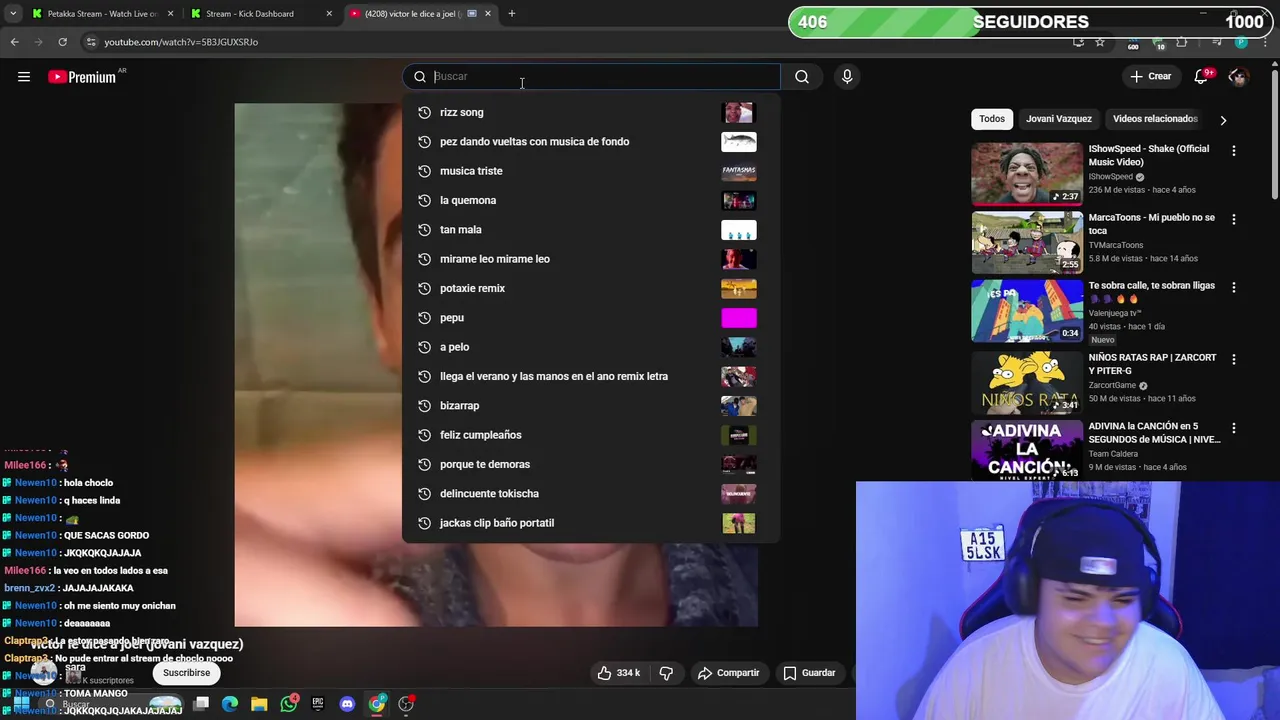The height and width of the screenshot is (720, 1280).
Task: Open Chrome extensions puzzle icon
Action: pyautogui.click(x=1181, y=42)
